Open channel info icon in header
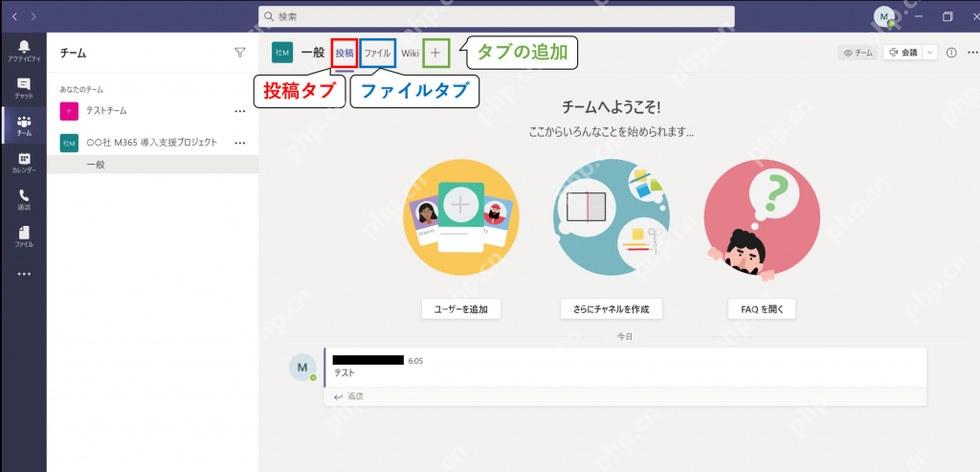This screenshot has width=980, height=472. coord(951,53)
